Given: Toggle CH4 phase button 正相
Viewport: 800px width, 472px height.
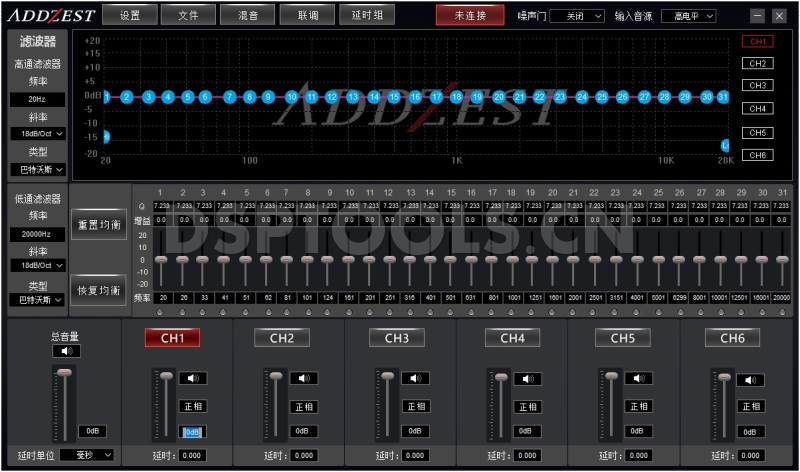Looking at the screenshot, I should 527,406.
